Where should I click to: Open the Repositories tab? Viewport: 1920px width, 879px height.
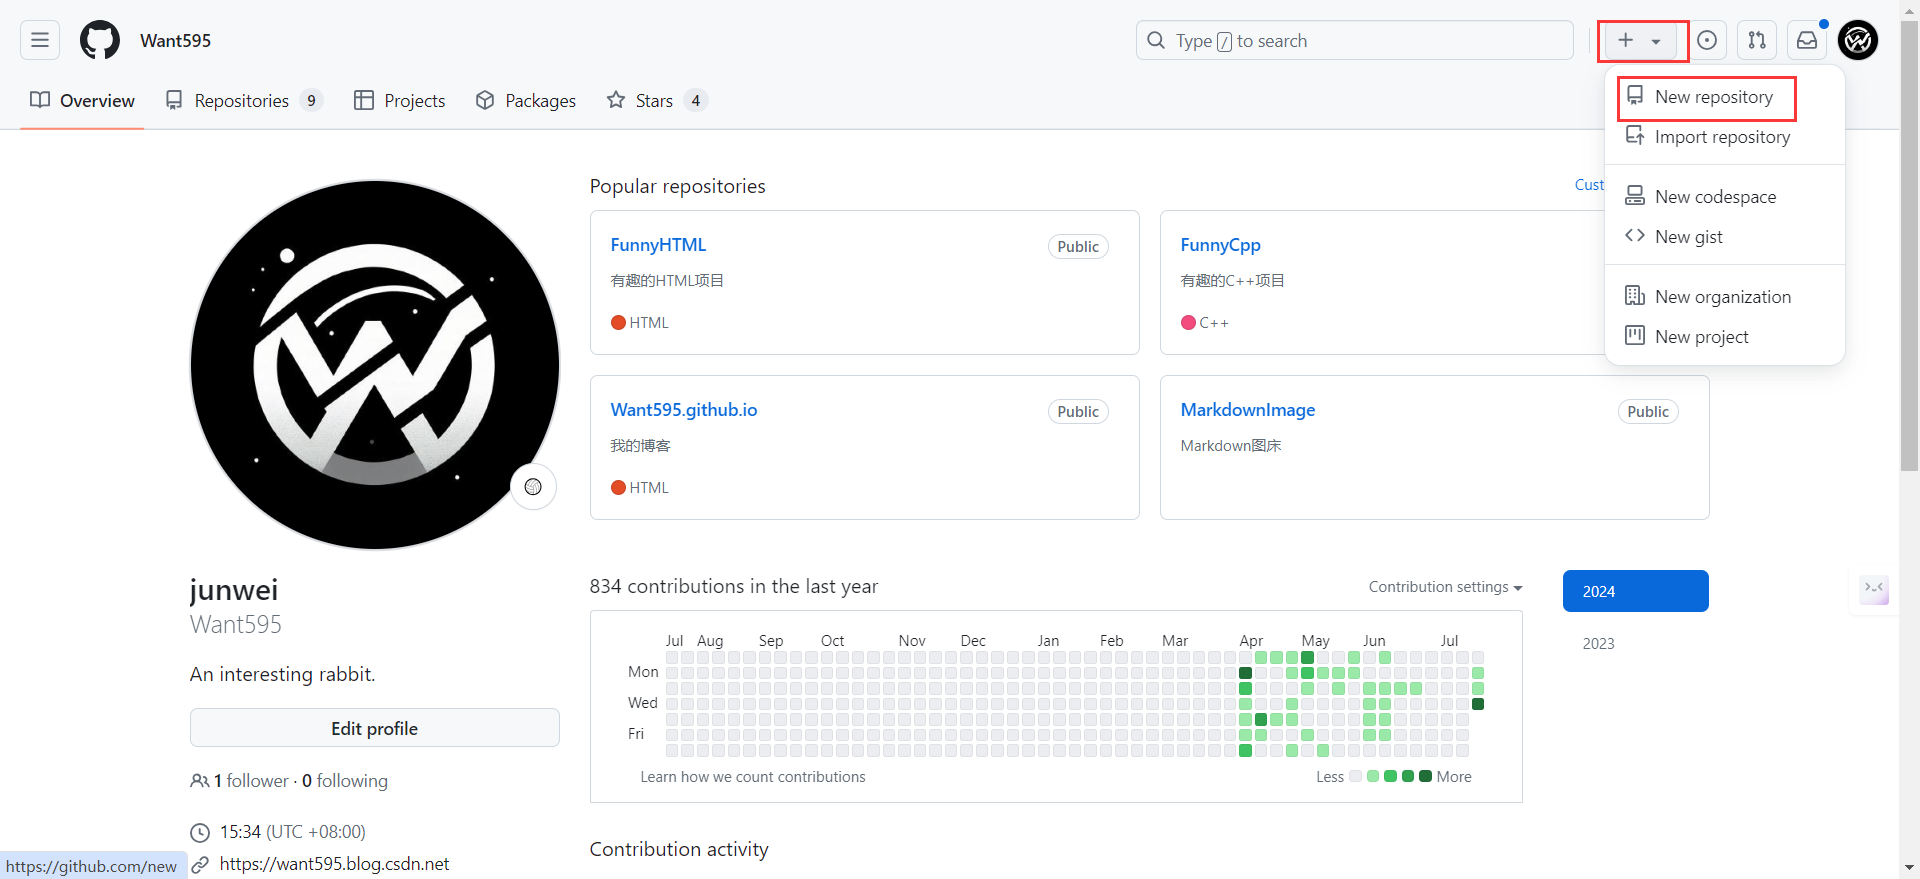(244, 100)
